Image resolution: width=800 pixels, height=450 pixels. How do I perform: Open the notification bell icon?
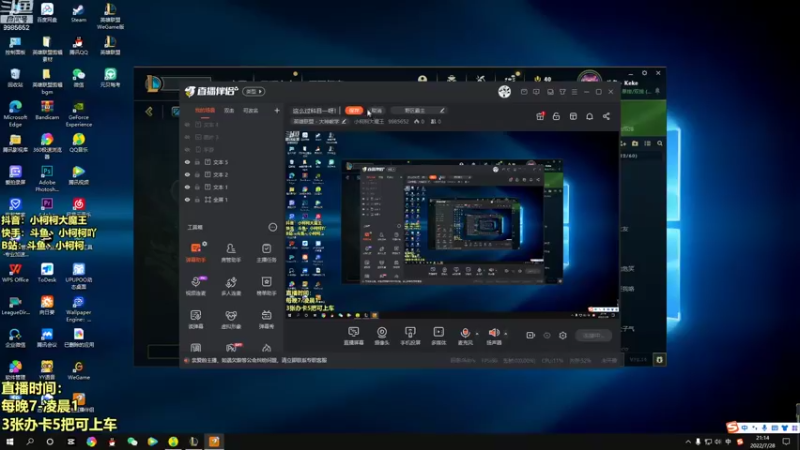[x=589, y=116]
